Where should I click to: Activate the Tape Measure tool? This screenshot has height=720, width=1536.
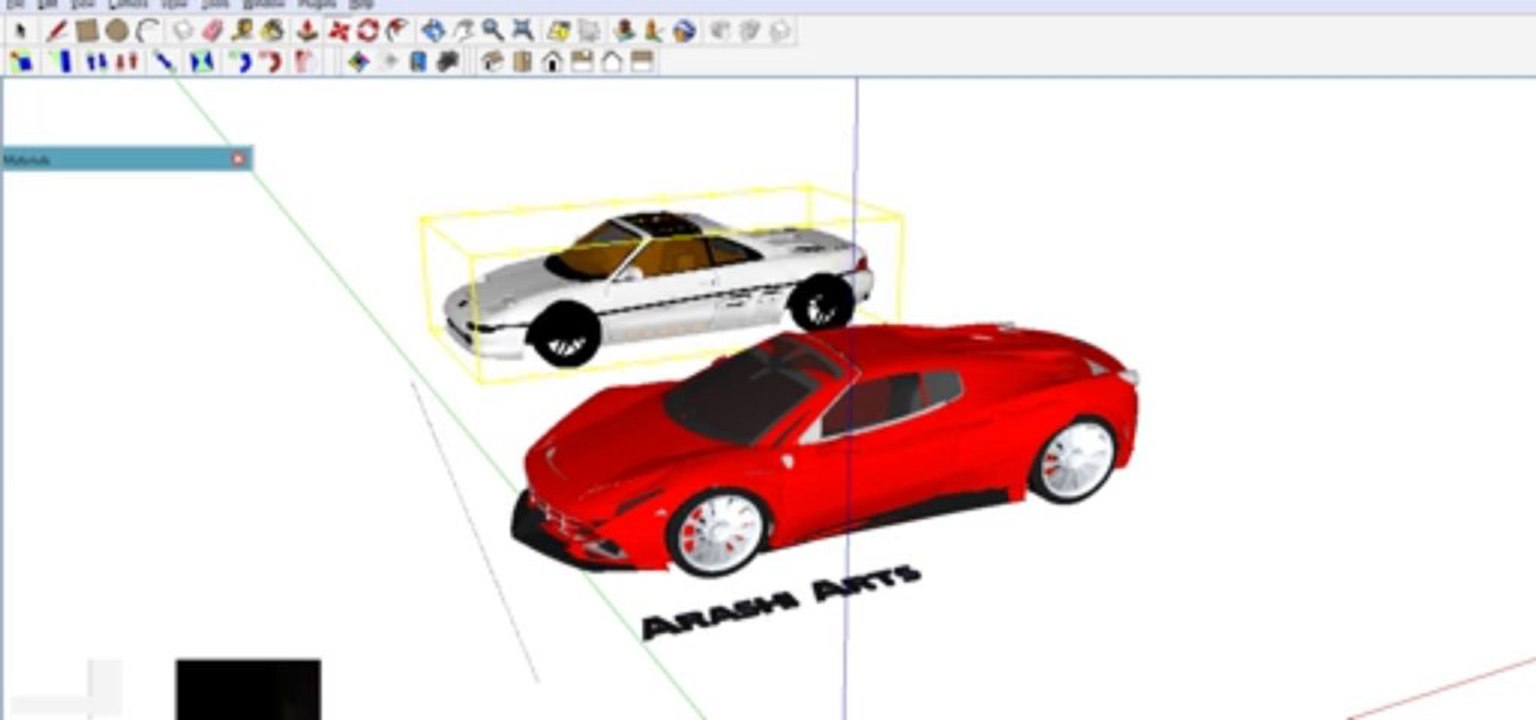(242, 31)
